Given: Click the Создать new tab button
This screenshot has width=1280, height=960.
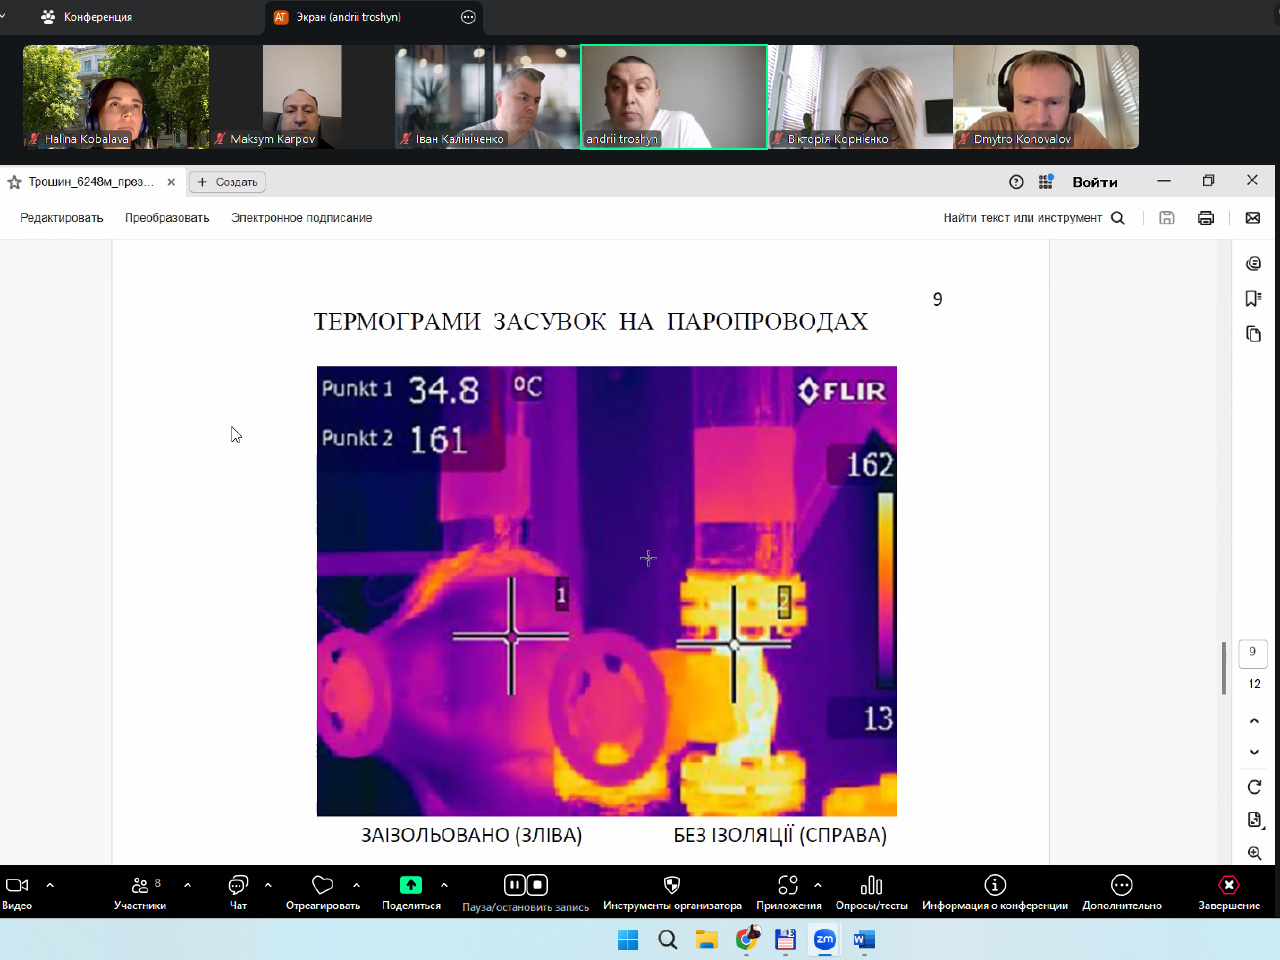Looking at the screenshot, I should [x=228, y=182].
